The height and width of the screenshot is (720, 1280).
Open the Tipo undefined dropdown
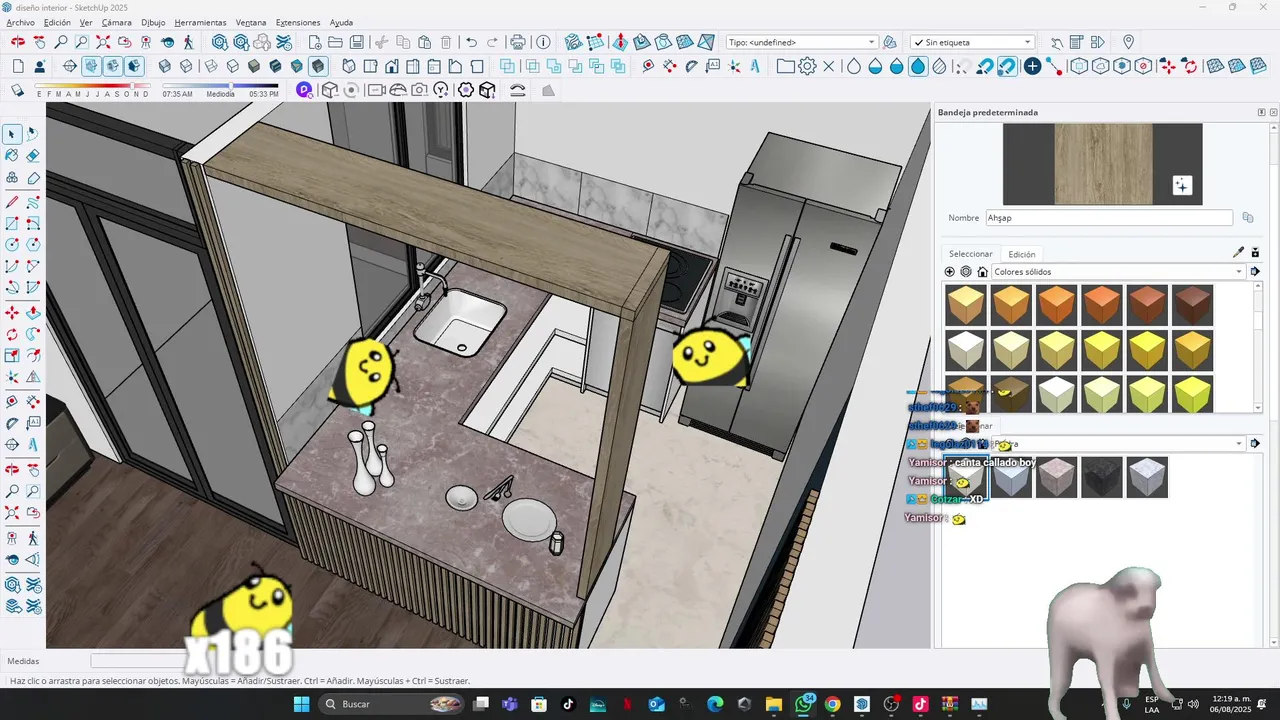point(802,42)
